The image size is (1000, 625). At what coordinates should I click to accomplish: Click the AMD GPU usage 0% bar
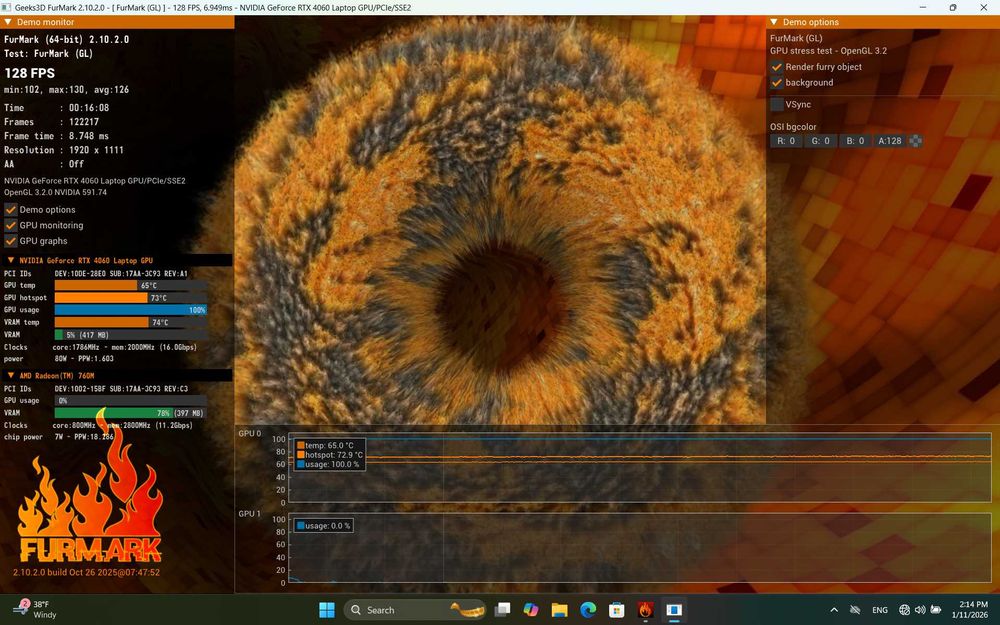[x=131, y=401]
